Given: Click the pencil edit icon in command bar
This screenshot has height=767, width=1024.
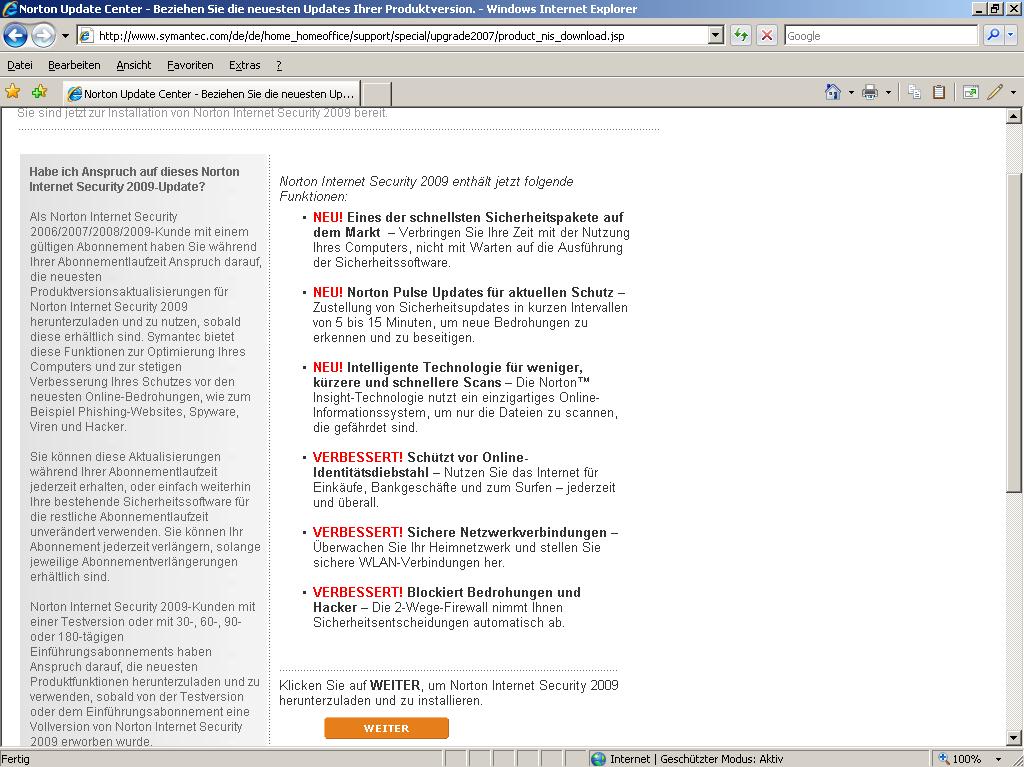Looking at the screenshot, I should click(995, 92).
